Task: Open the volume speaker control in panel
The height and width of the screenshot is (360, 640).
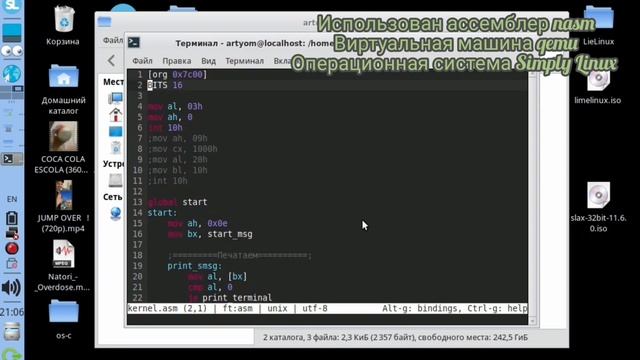Action: (x=11, y=288)
